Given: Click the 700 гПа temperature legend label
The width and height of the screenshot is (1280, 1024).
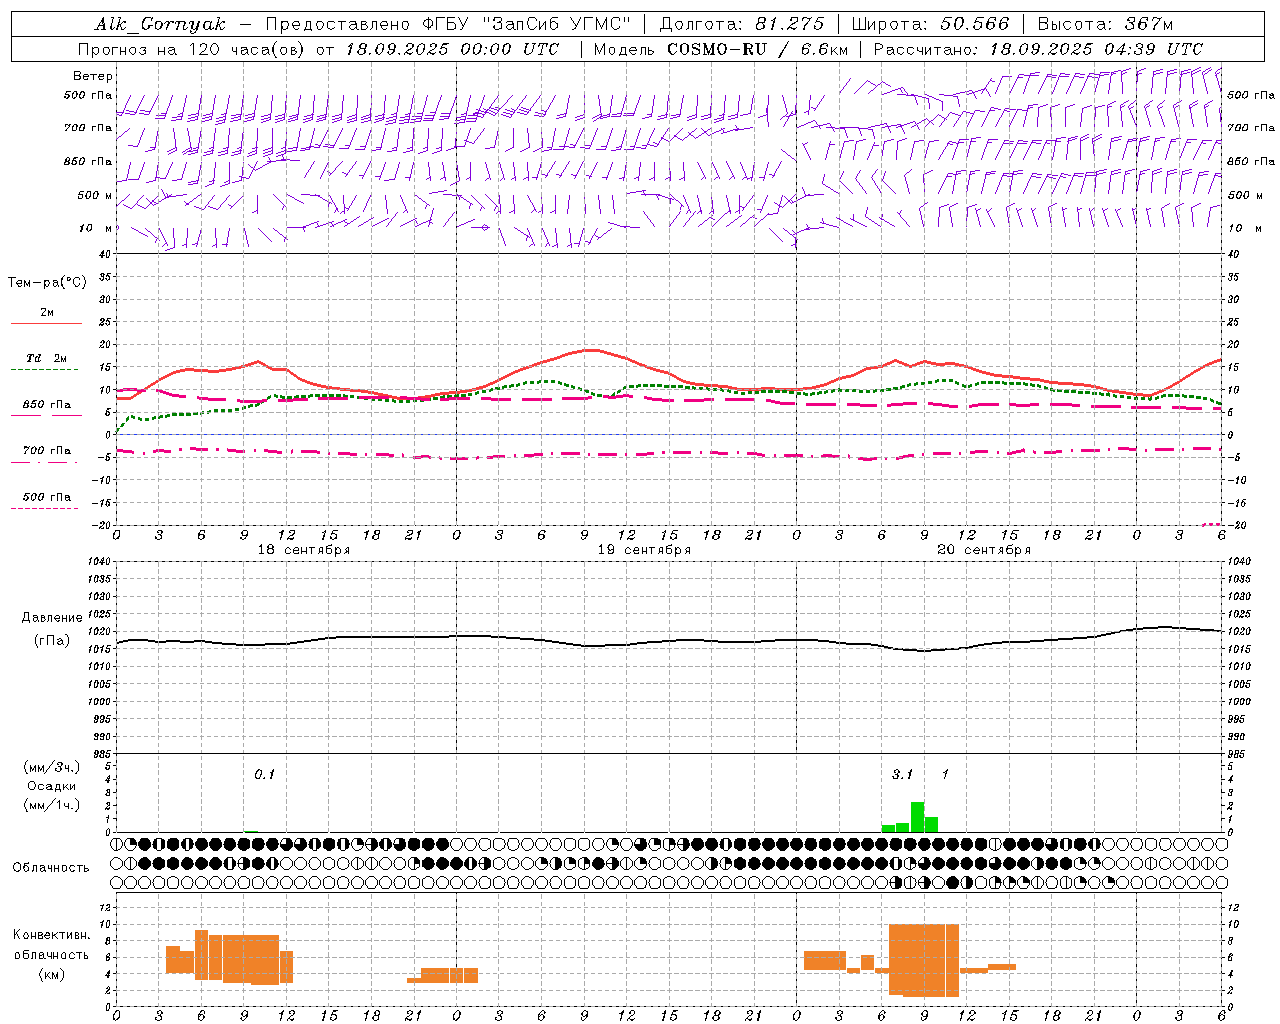Looking at the screenshot, I should click(47, 451).
